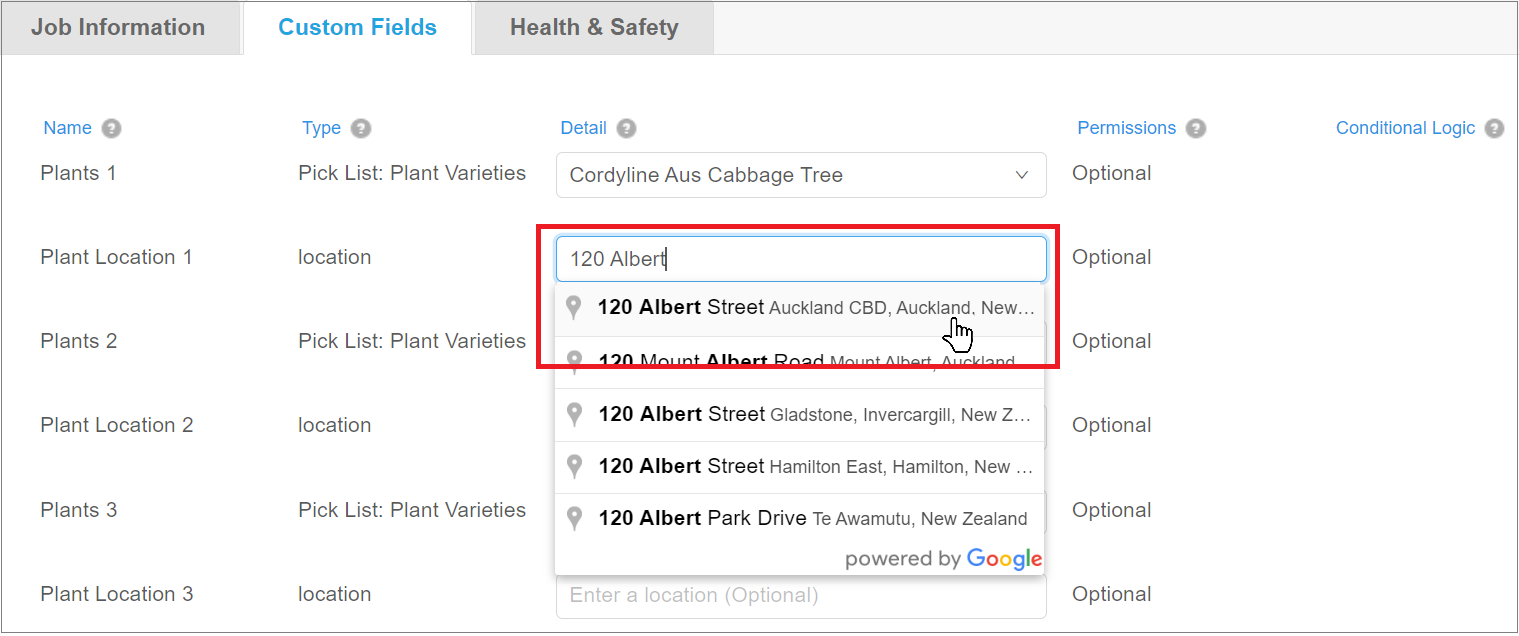Click the Google logo in the suggestions footer

[1004, 559]
